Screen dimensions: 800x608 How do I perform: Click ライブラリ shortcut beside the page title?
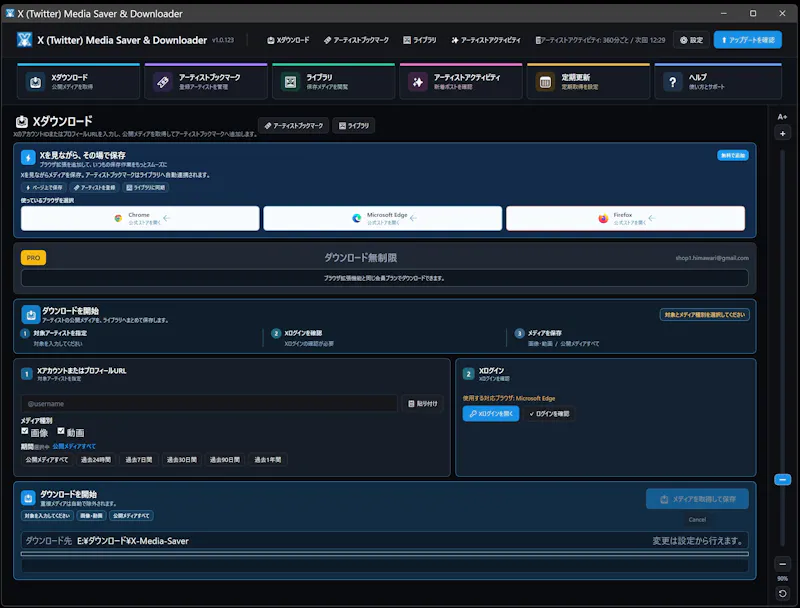[354, 125]
